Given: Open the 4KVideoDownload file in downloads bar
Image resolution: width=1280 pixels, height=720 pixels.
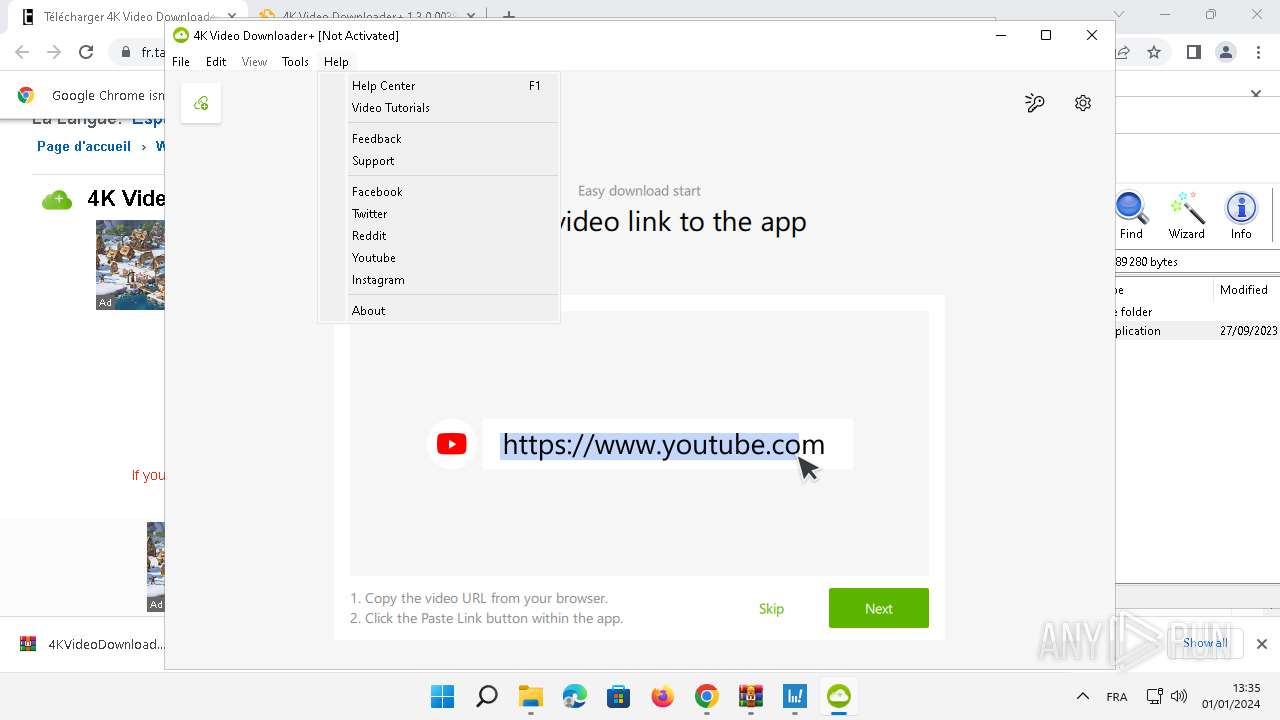Looking at the screenshot, I should (x=93, y=644).
